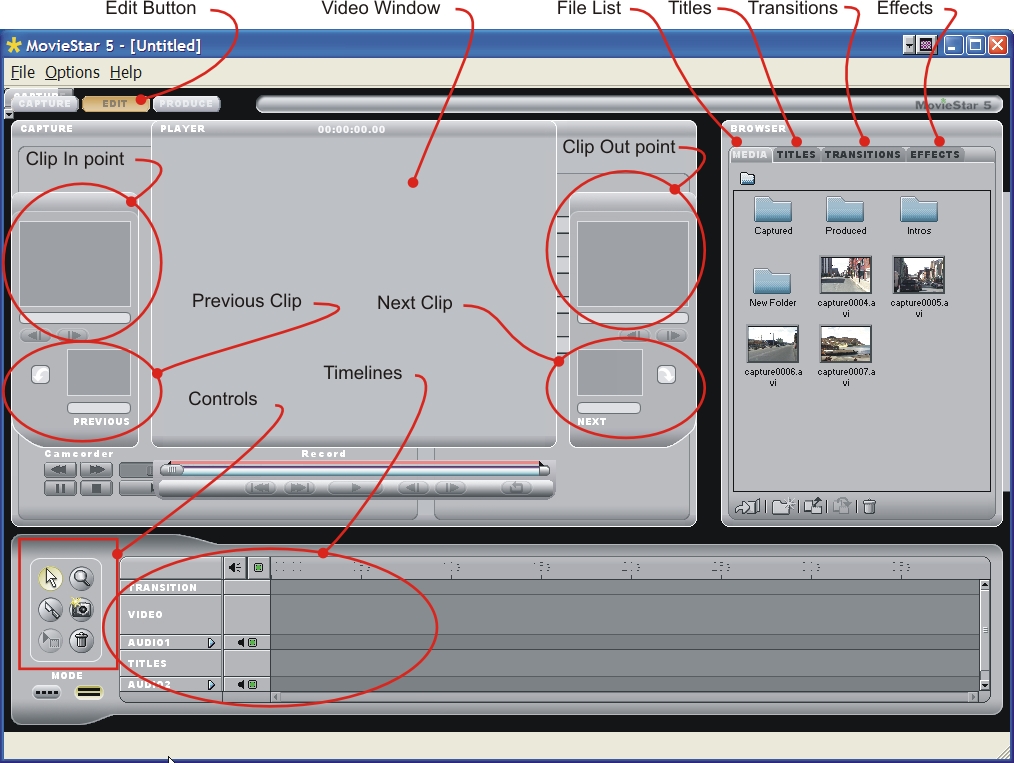Click the export-to-folder icon in Browser toolbar
The height and width of the screenshot is (763, 1014).
pyautogui.click(x=813, y=507)
